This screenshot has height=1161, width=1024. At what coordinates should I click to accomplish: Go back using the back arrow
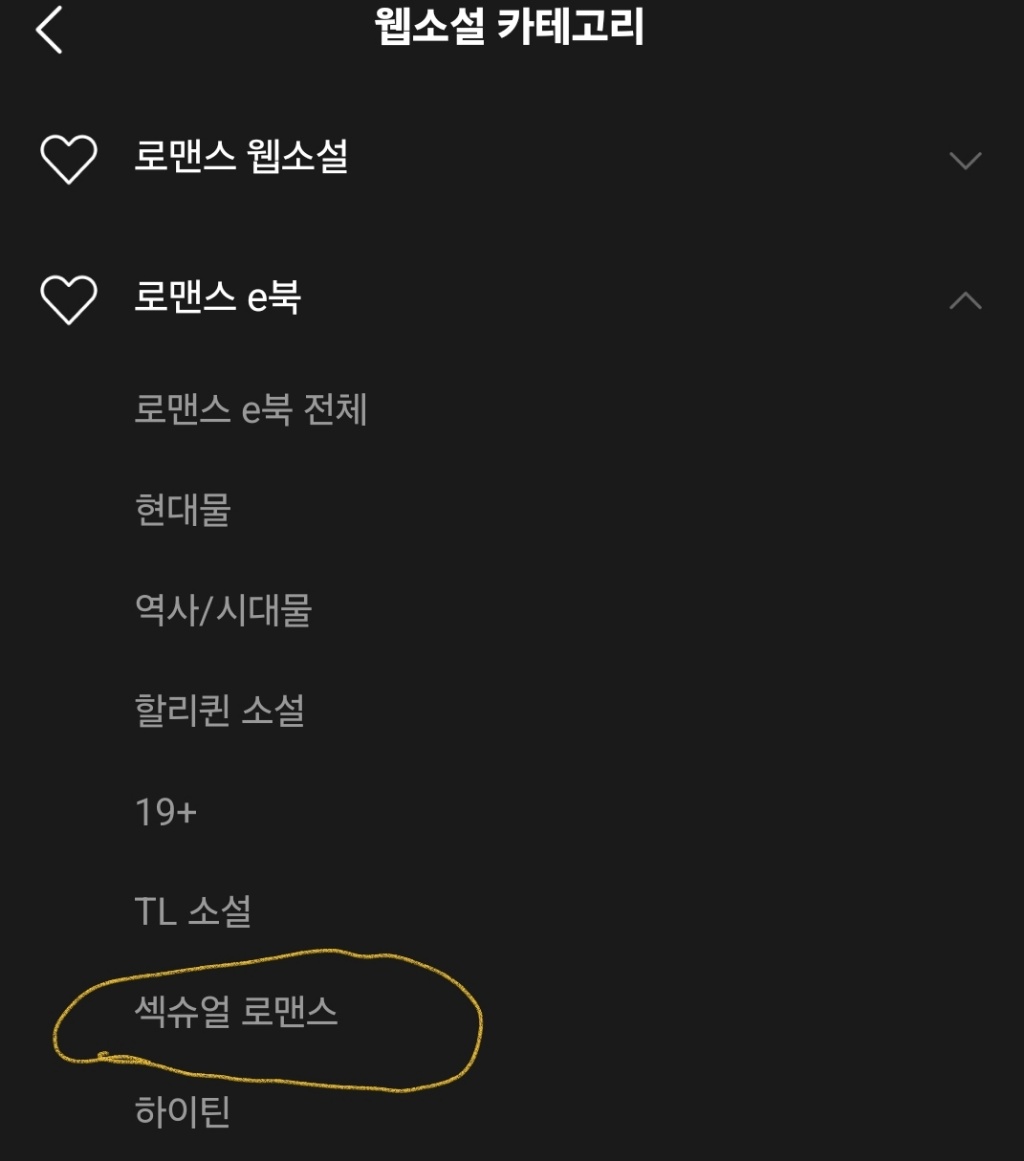[x=49, y=29]
